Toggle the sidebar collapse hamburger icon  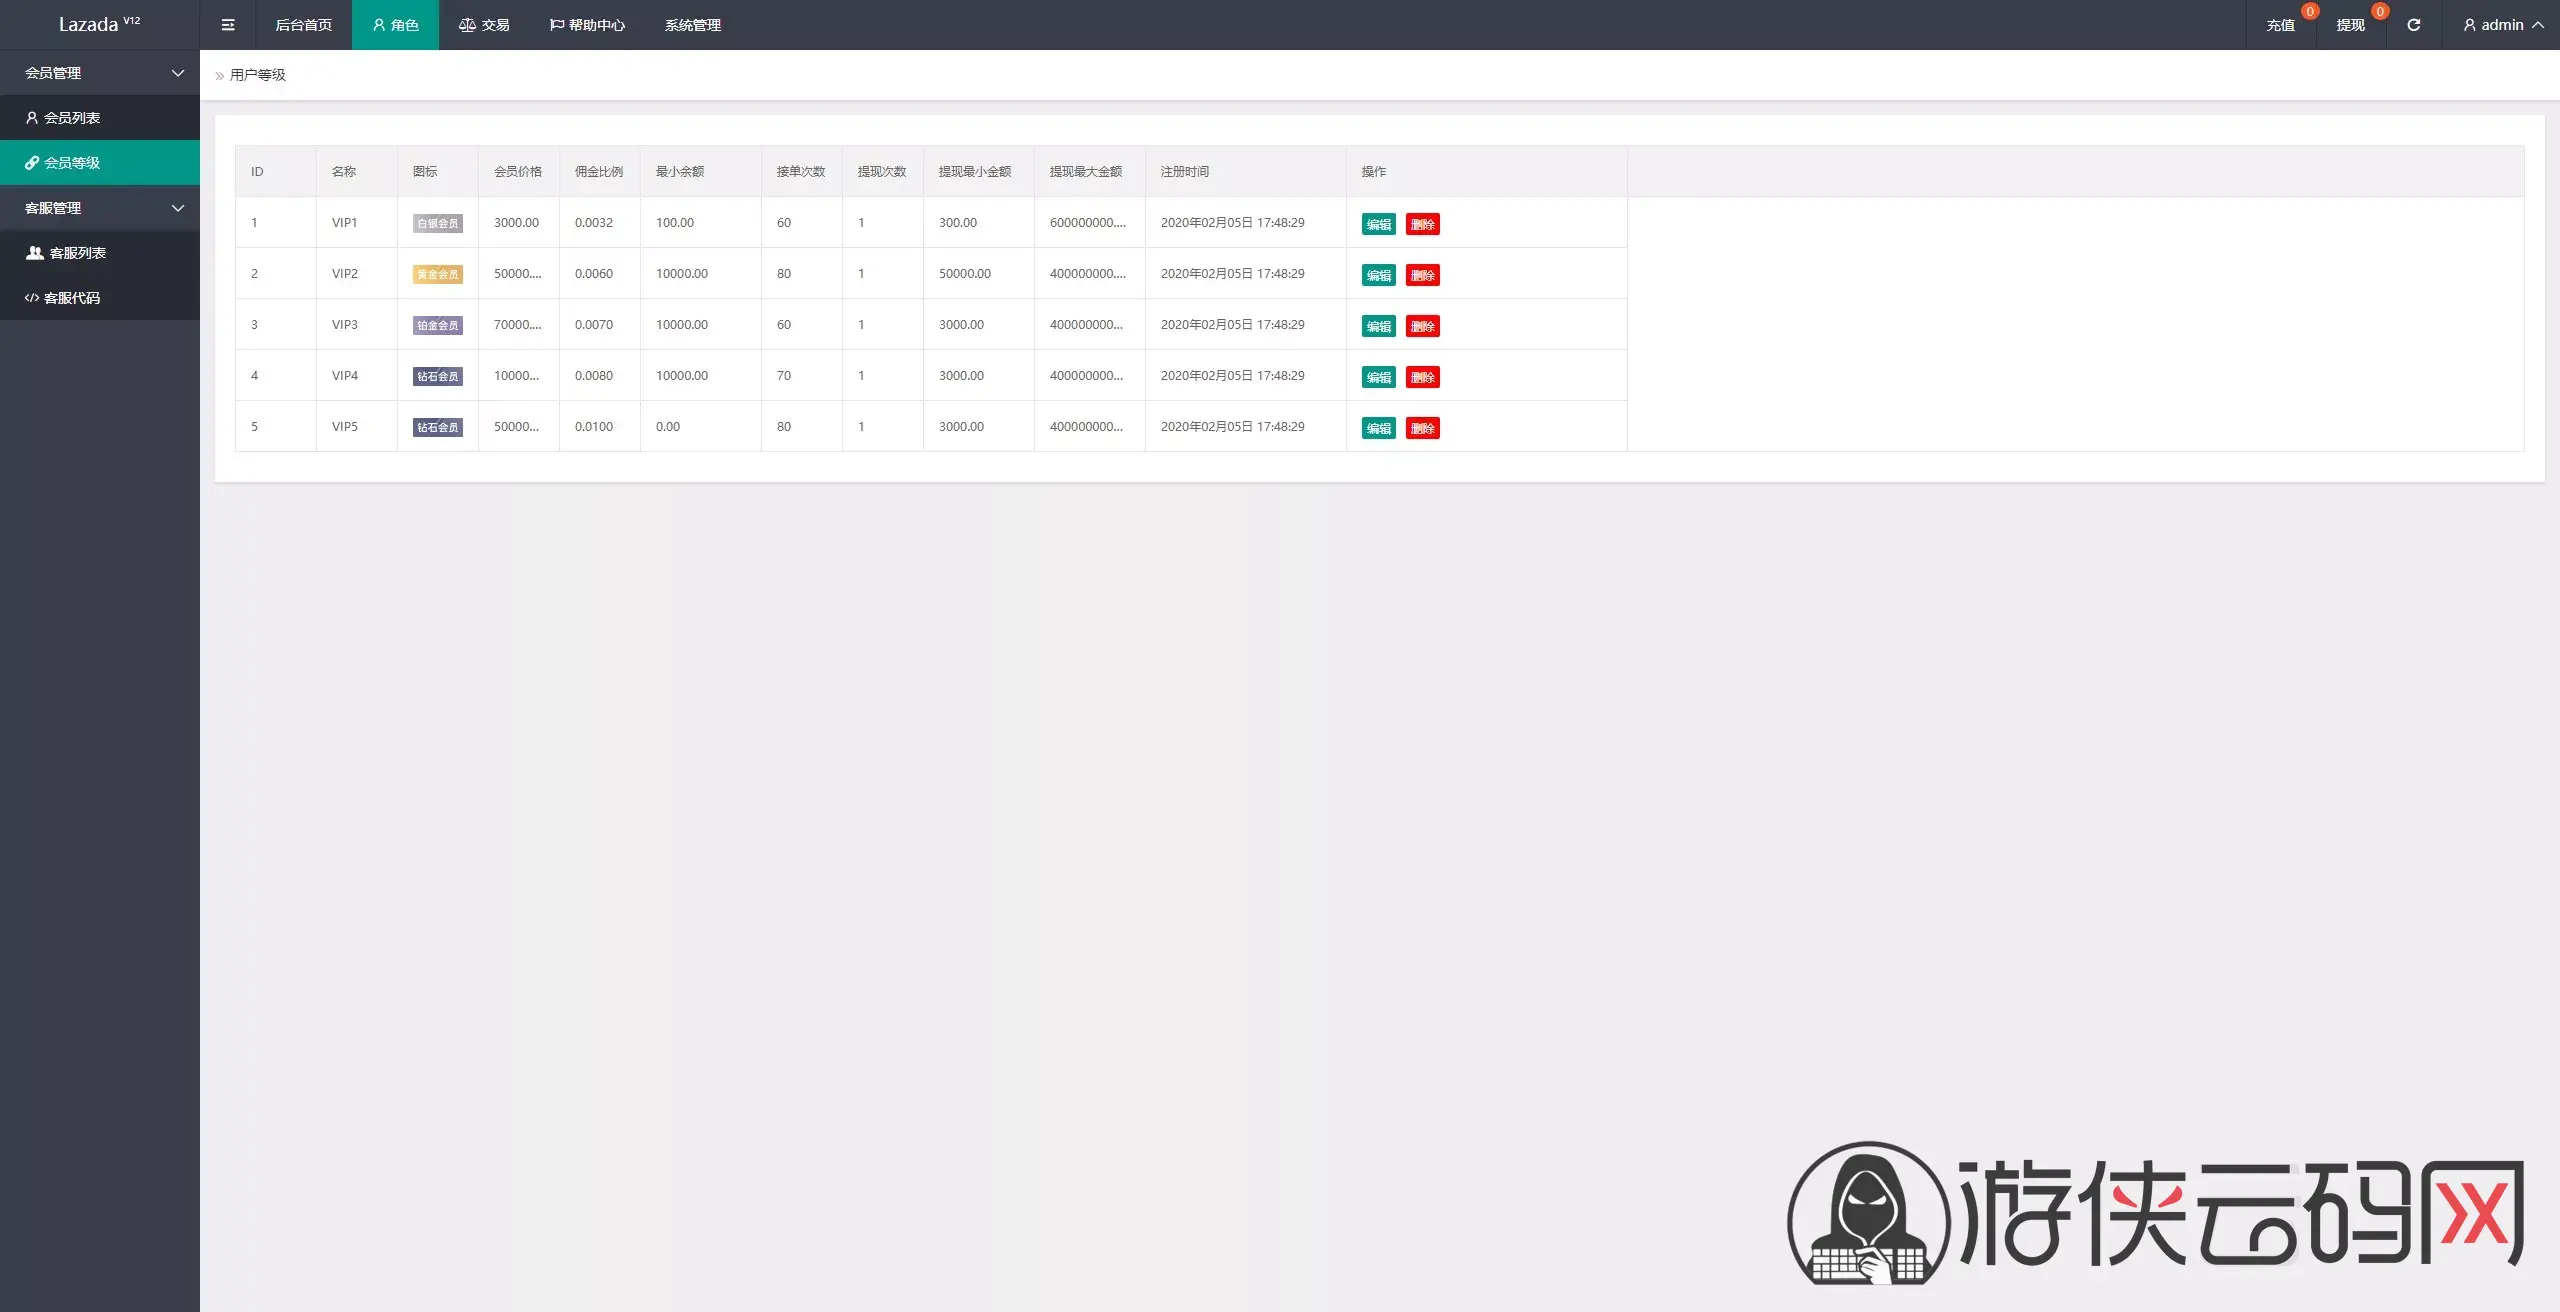pyautogui.click(x=228, y=25)
